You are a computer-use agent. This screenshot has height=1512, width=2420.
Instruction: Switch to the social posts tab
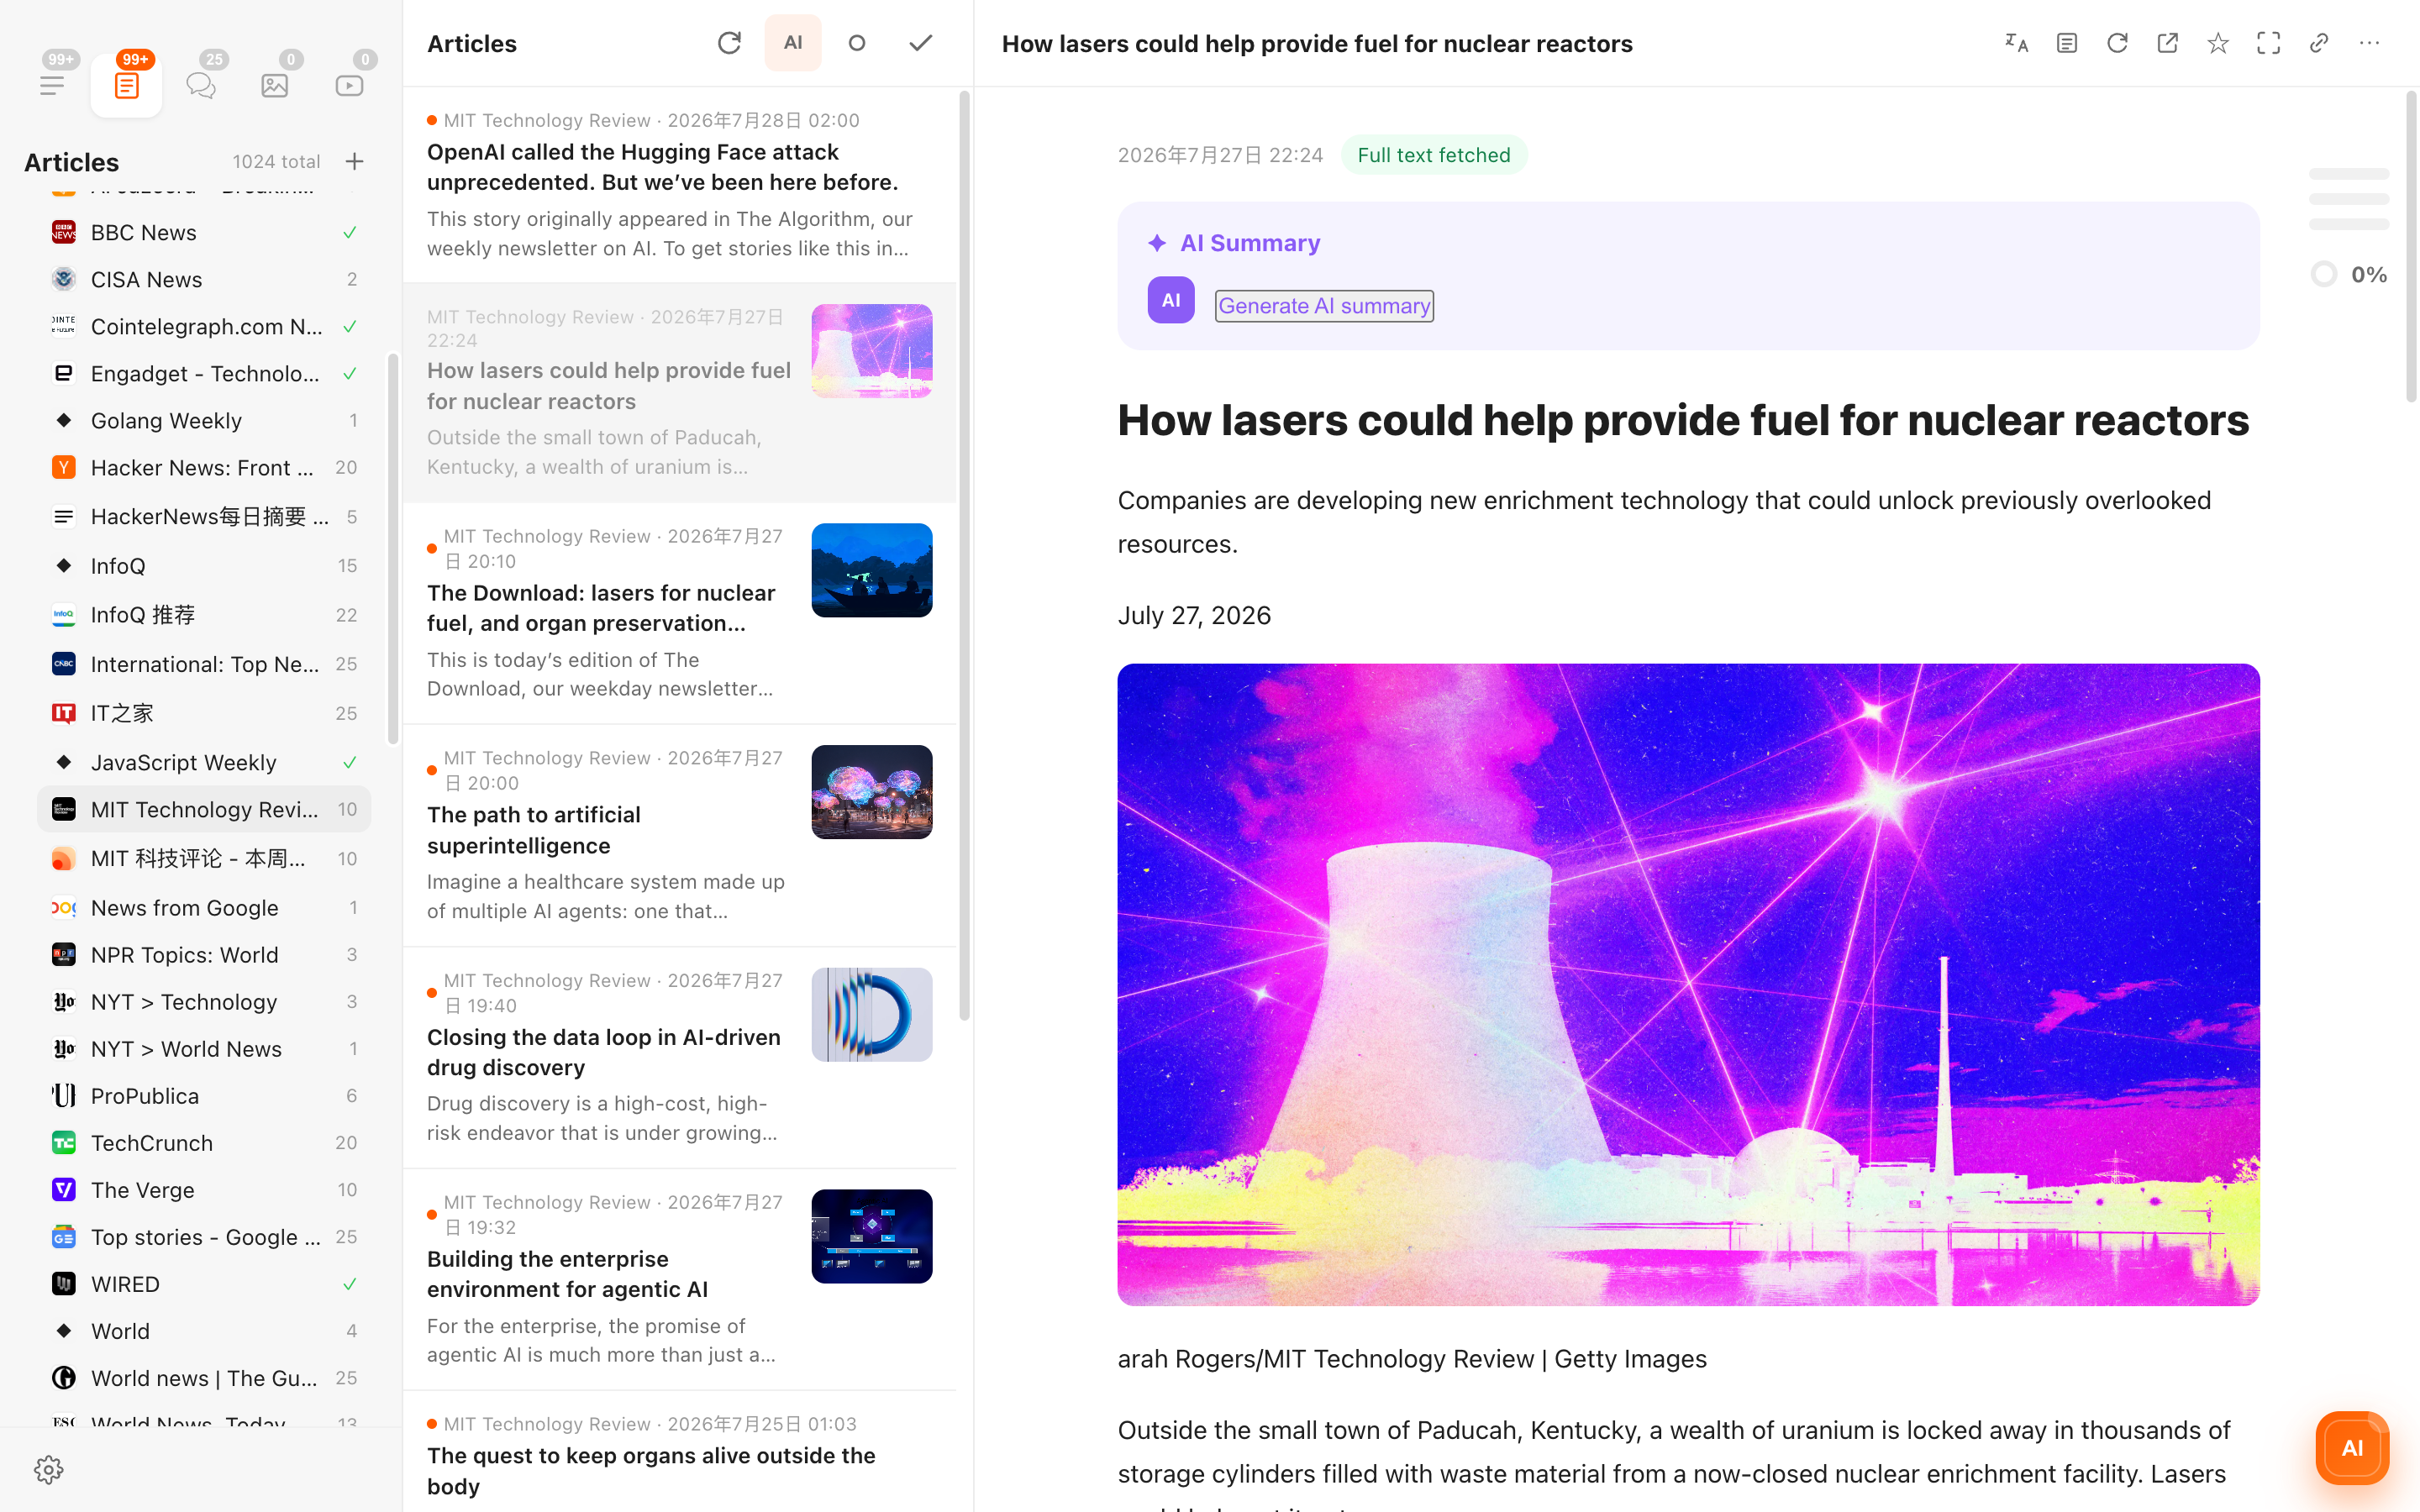click(x=201, y=85)
